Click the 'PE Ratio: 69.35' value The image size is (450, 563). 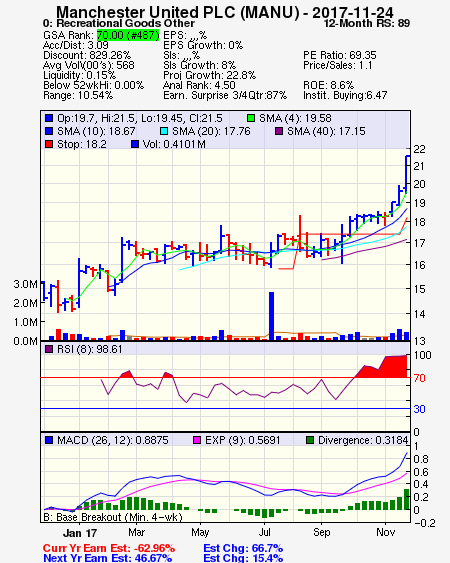click(340, 55)
